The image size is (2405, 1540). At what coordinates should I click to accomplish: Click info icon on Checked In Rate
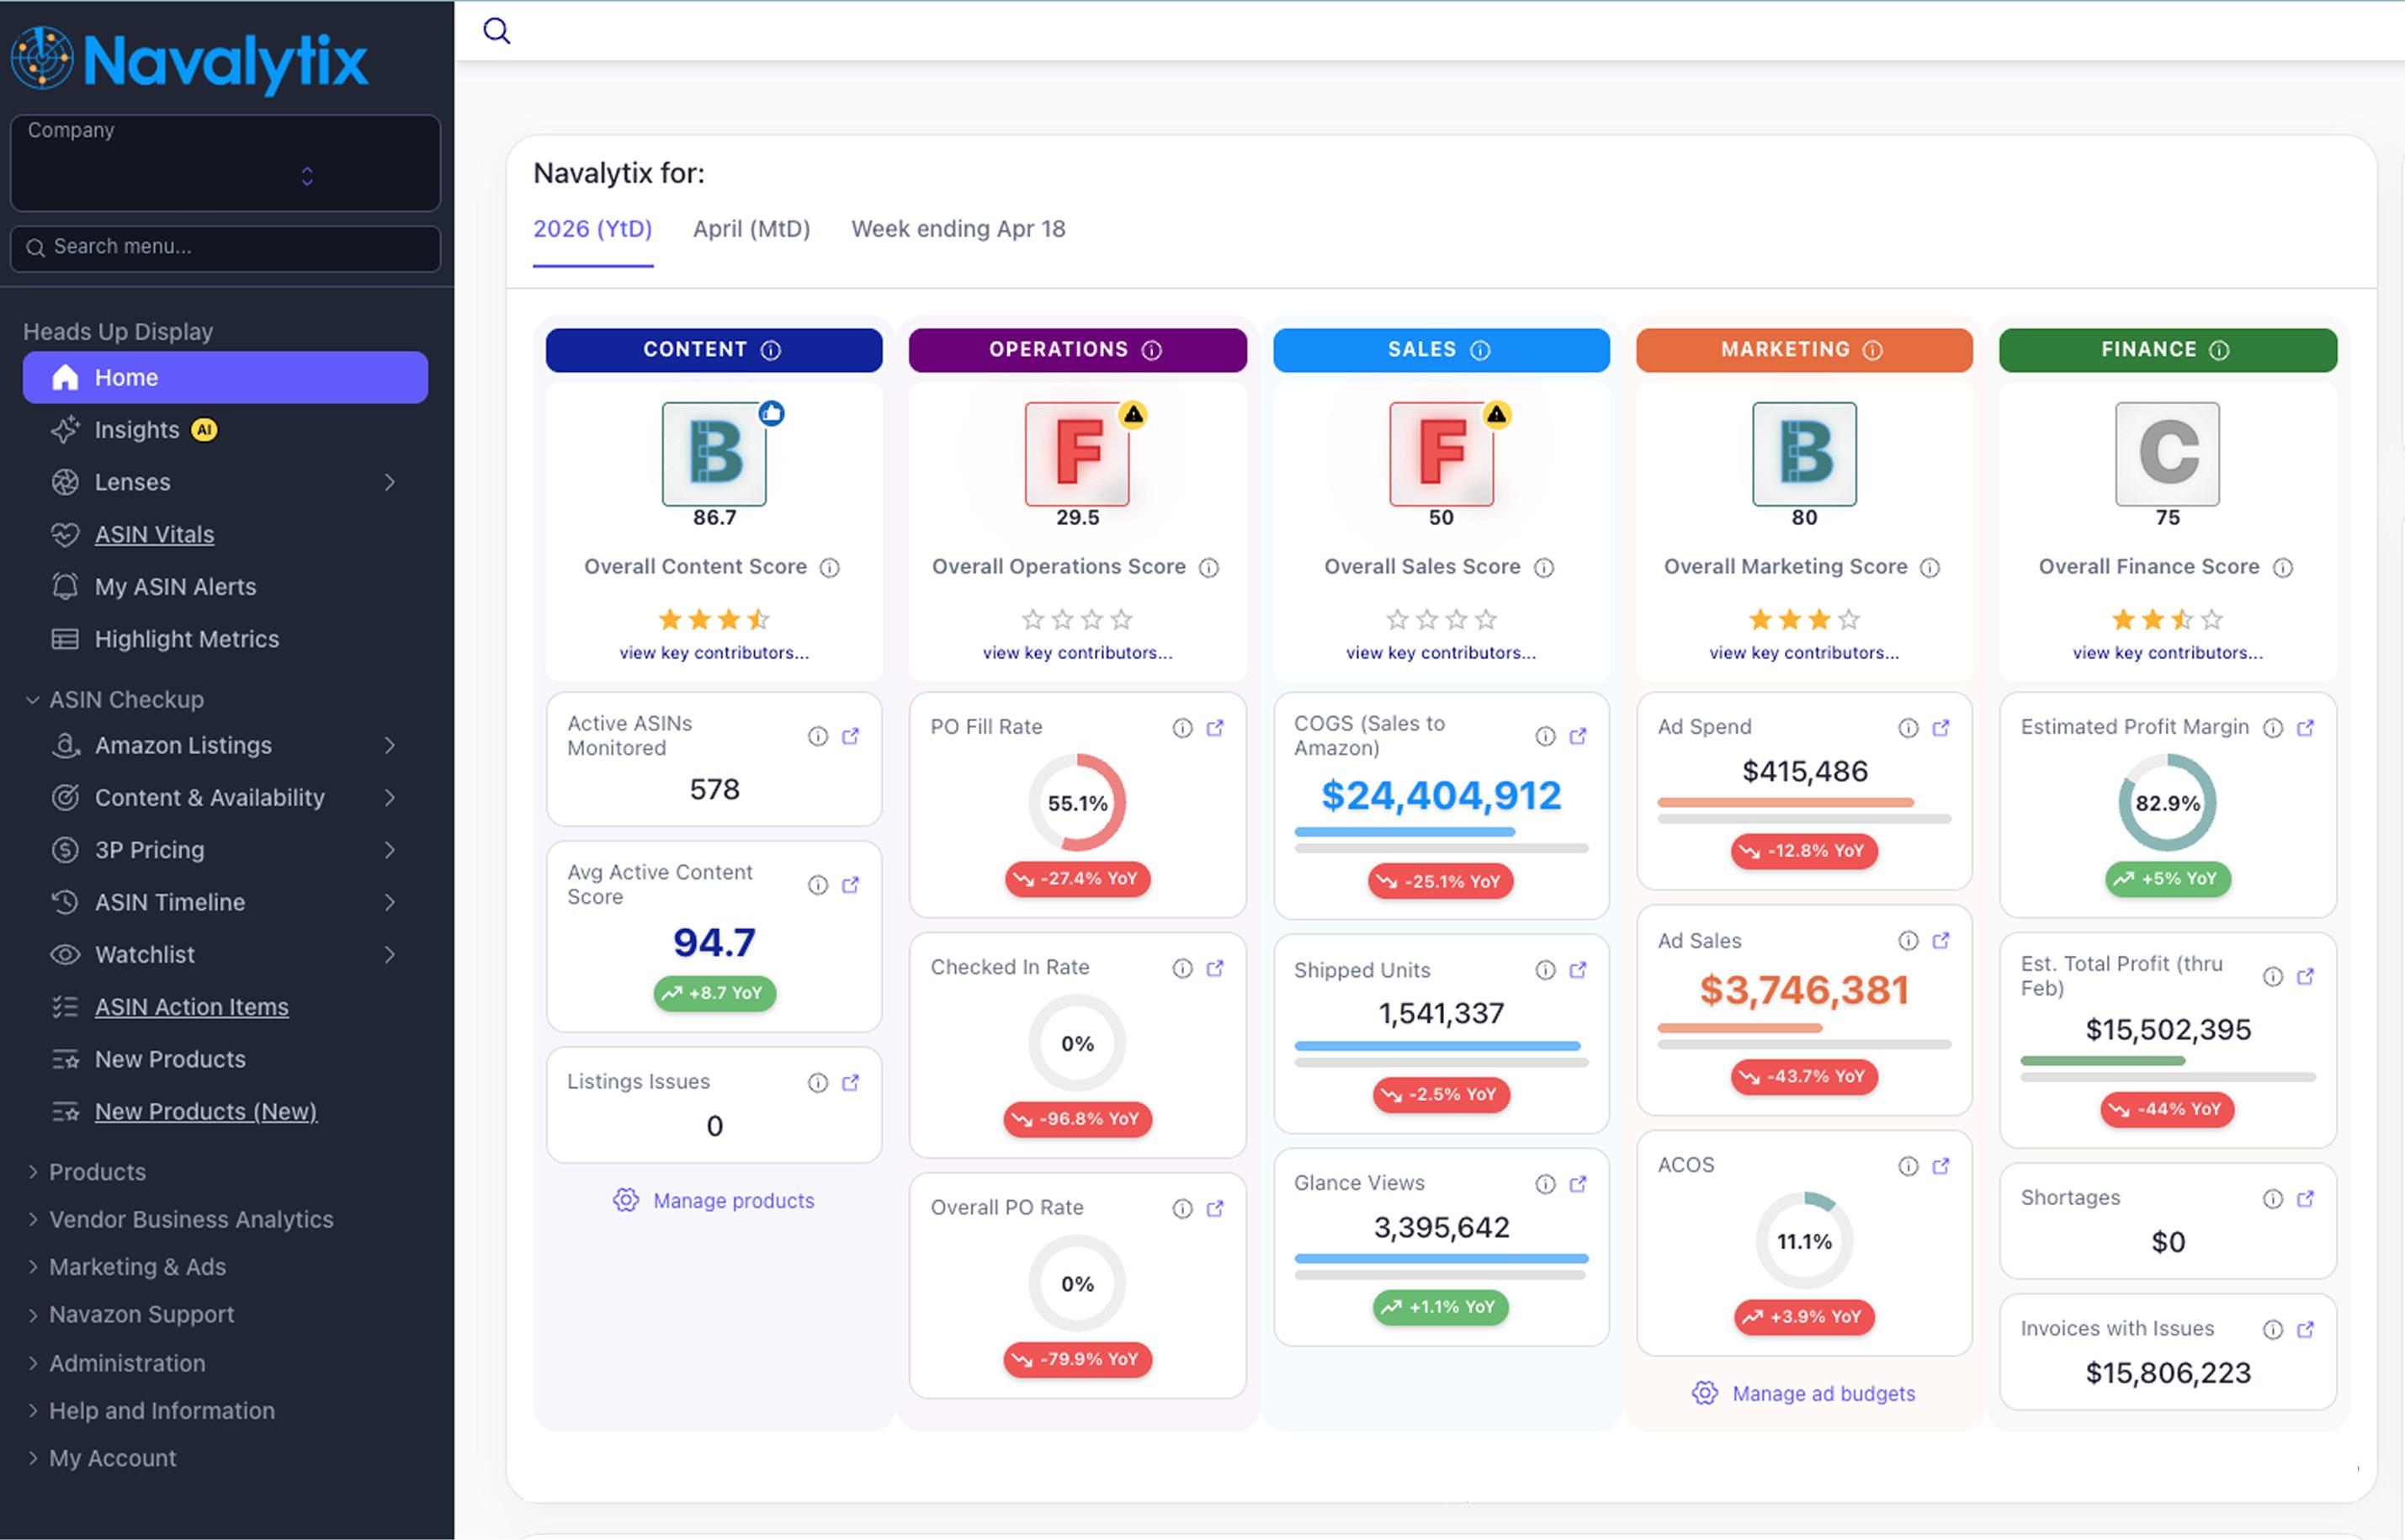click(x=1182, y=968)
